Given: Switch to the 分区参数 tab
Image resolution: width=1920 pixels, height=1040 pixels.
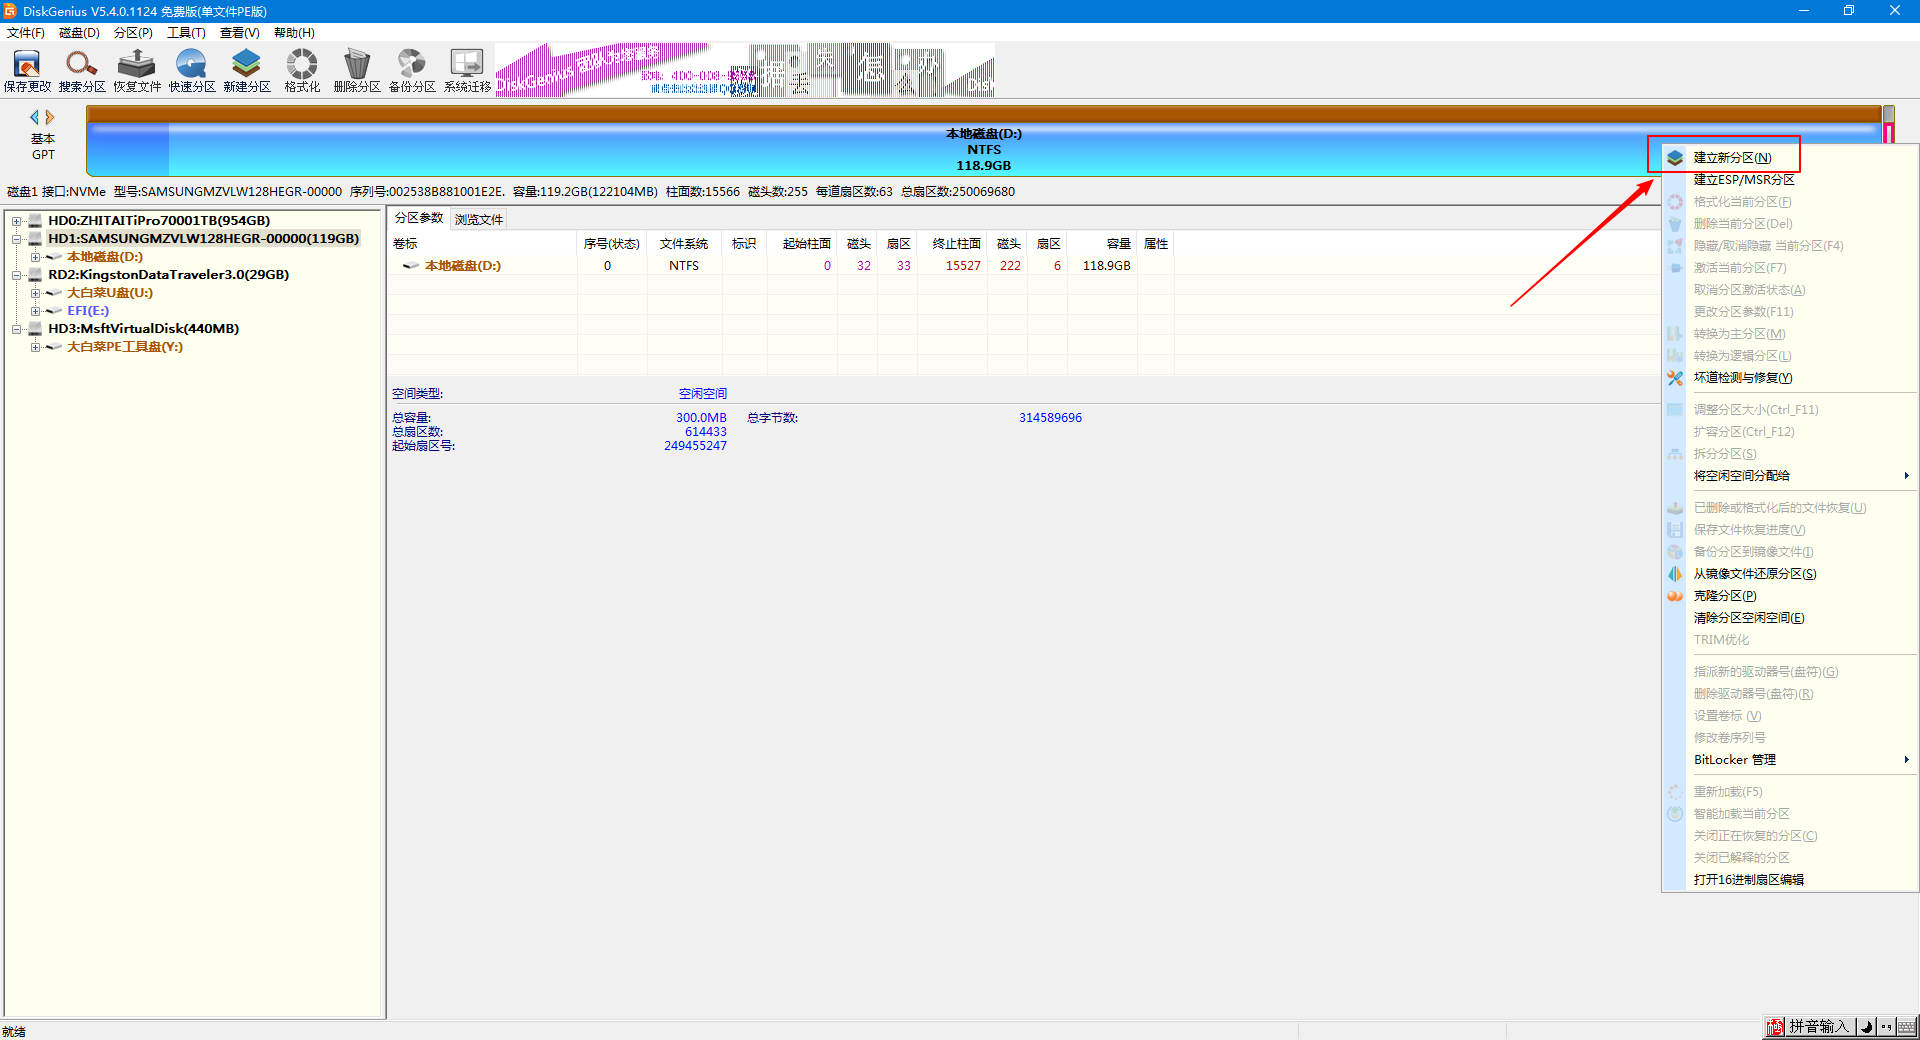Looking at the screenshot, I should (x=419, y=218).
